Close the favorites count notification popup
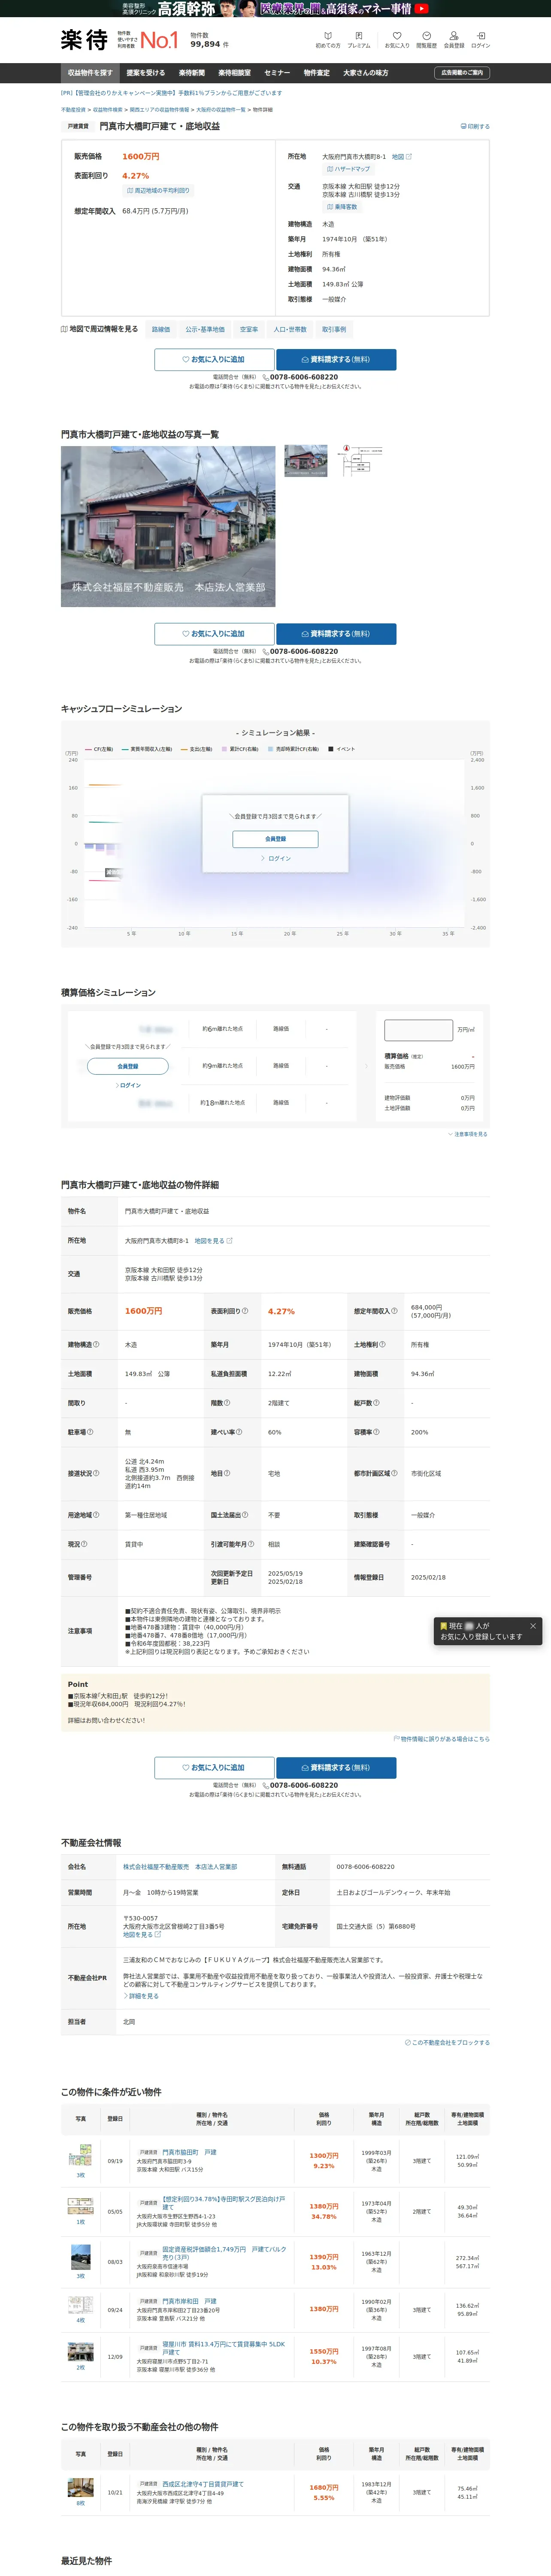The height and width of the screenshot is (2576, 551). point(532,1626)
